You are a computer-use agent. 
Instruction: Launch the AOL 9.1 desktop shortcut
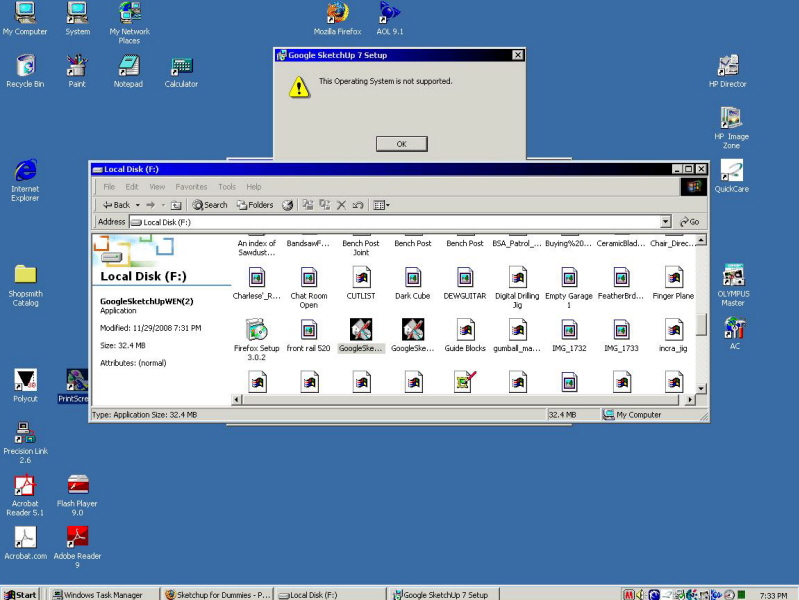[x=390, y=18]
